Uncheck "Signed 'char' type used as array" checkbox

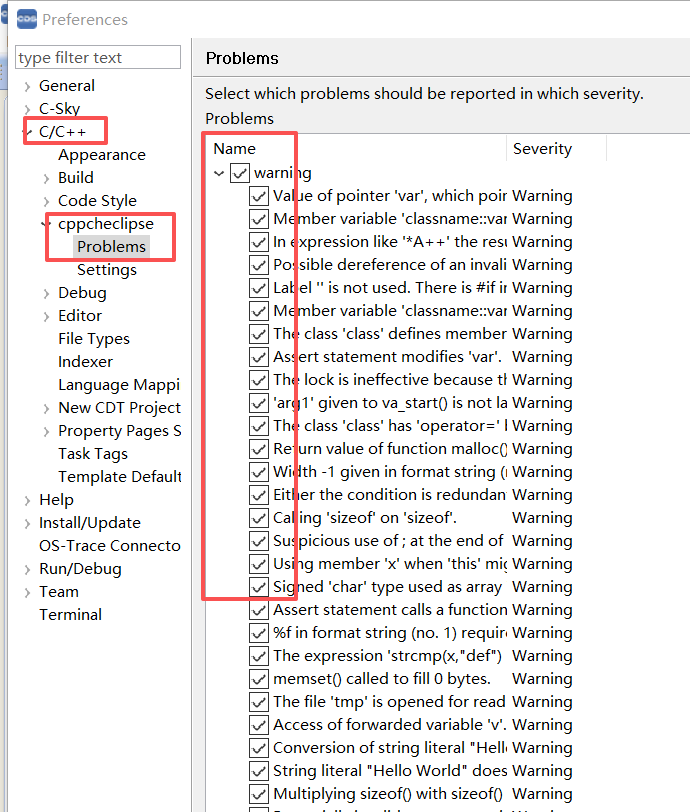[x=258, y=587]
